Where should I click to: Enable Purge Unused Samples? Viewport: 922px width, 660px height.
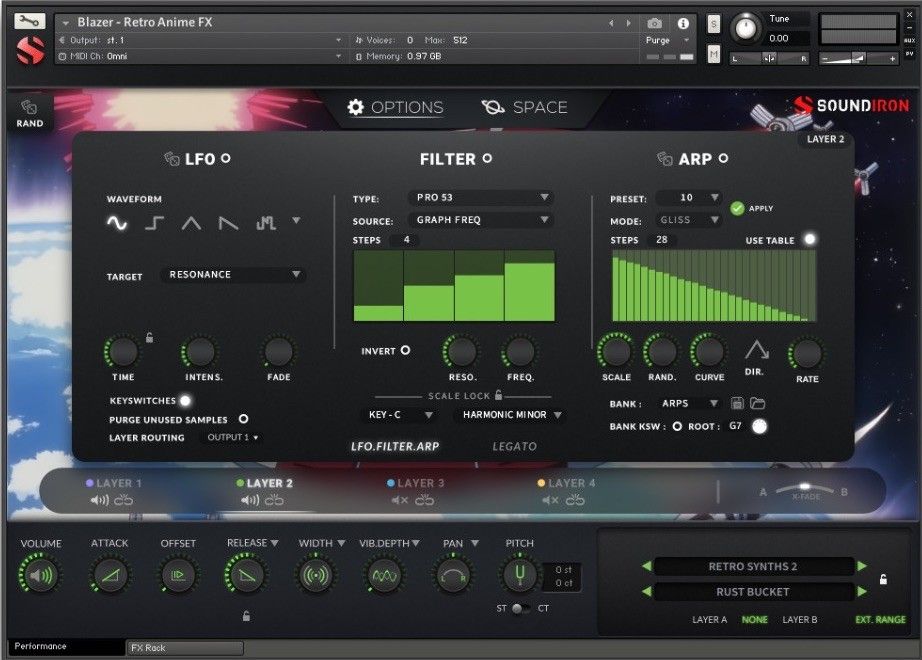click(243, 419)
